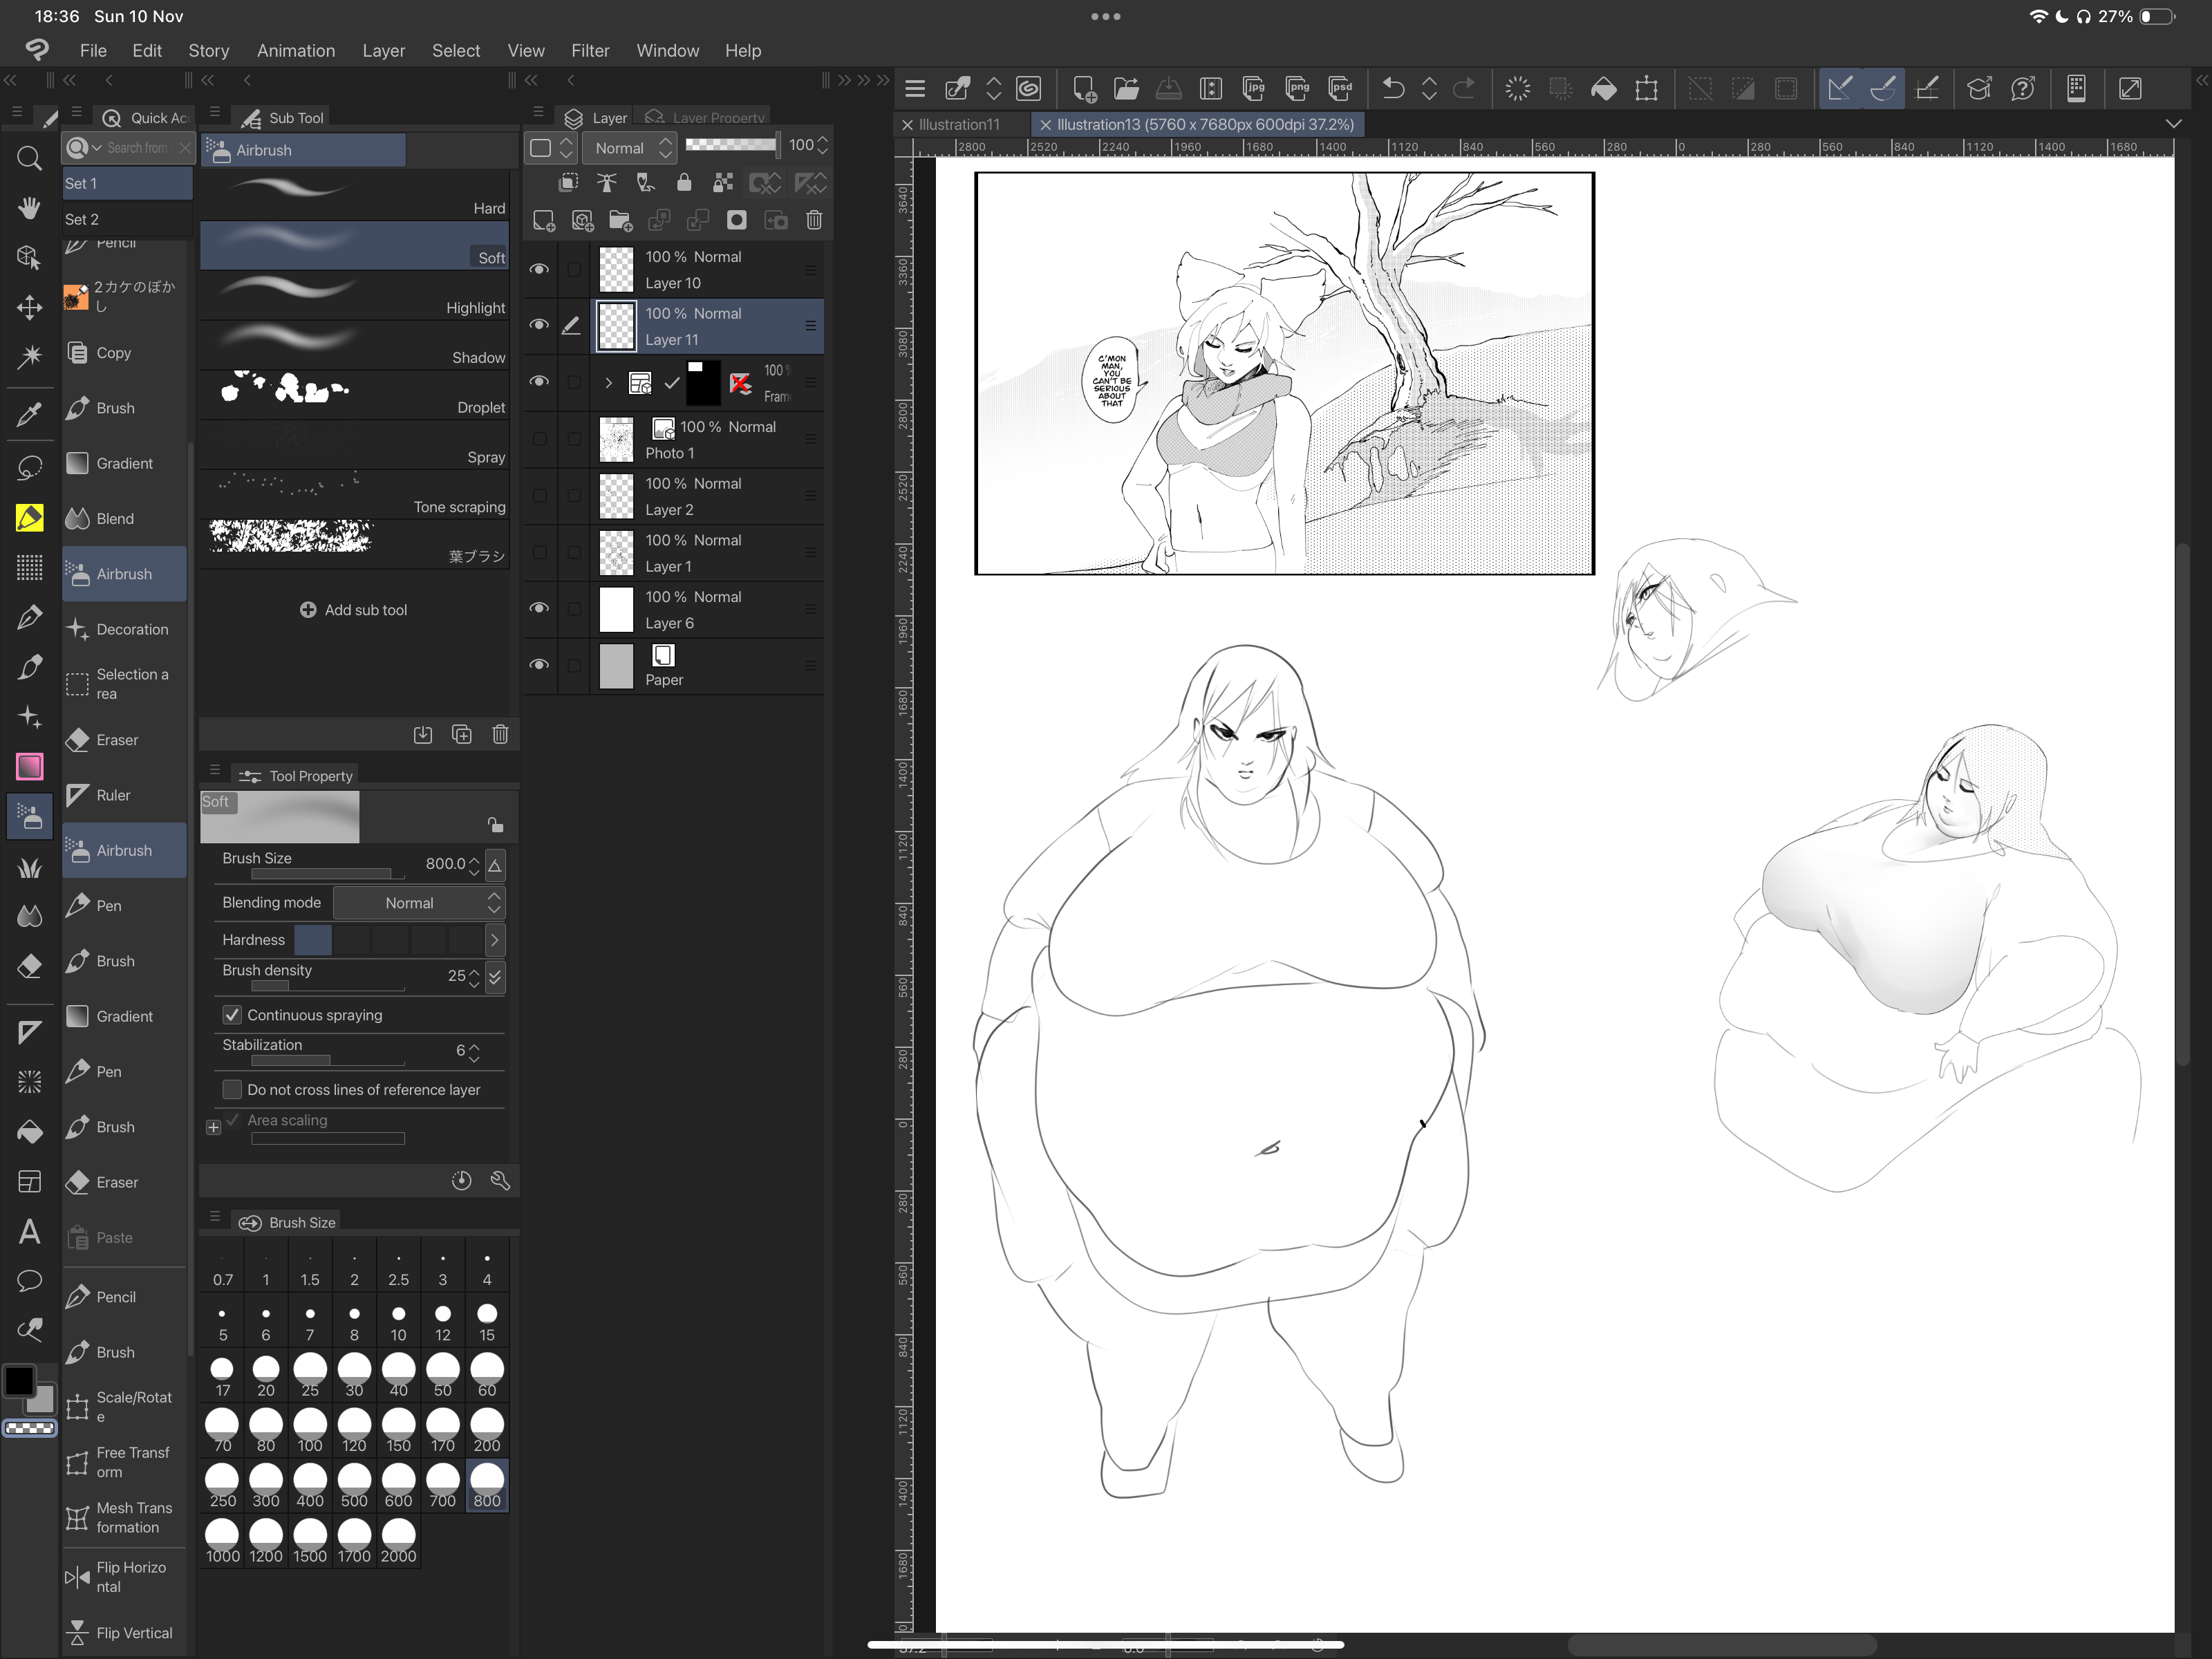Select the Auto select magic wand tool
The width and height of the screenshot is (2212, 1659).
(x=29, y=356)
